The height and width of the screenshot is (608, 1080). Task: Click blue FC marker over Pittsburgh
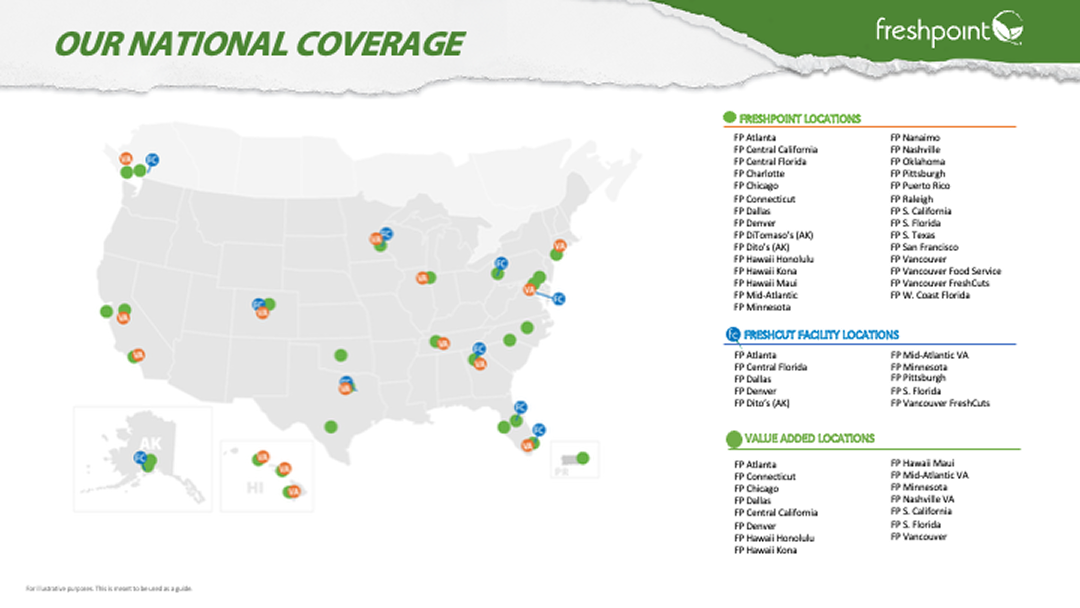(501, 264)
